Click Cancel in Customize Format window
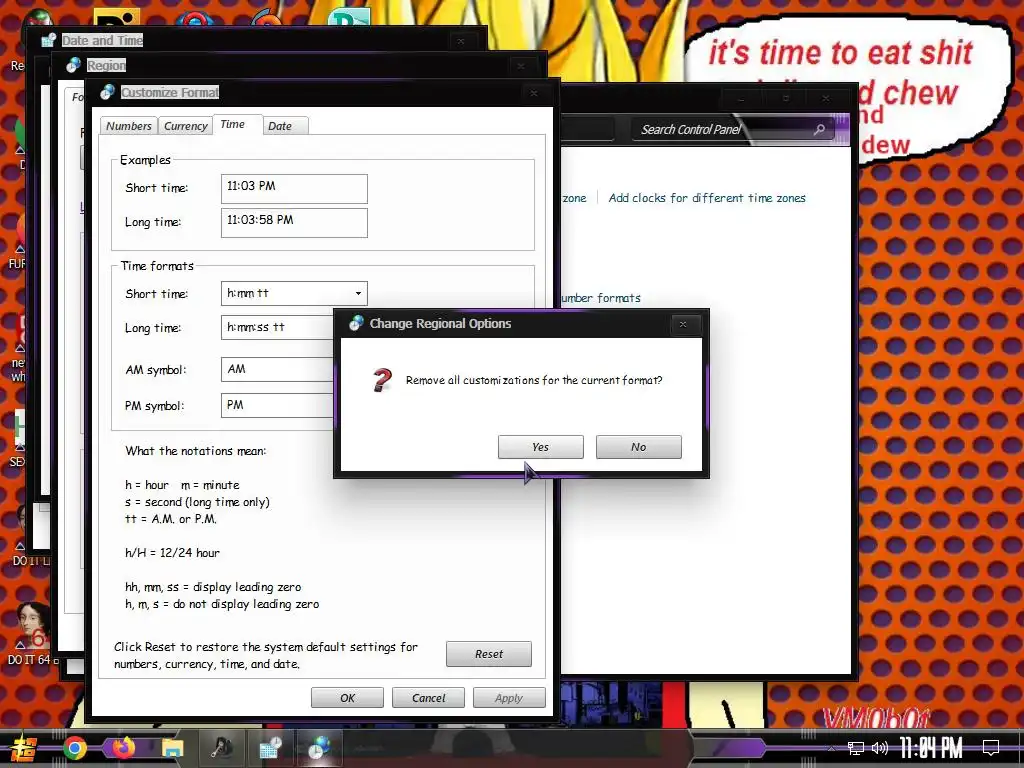This screenshot has height=768, width=1024. point(428,697)
